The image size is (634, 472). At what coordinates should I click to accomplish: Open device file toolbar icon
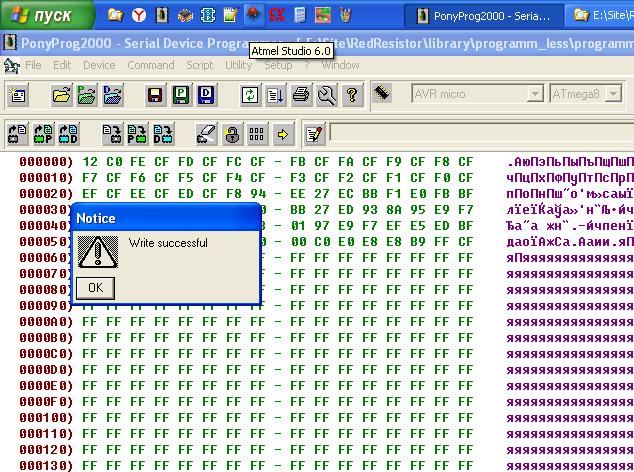[61, 96]
